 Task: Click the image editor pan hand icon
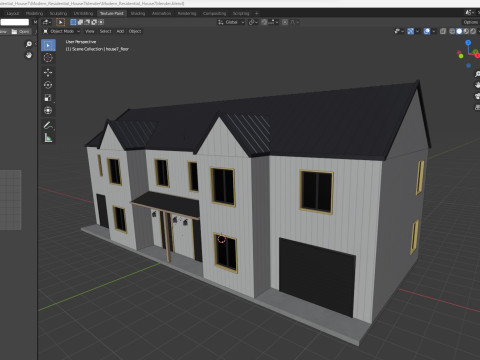29,55
